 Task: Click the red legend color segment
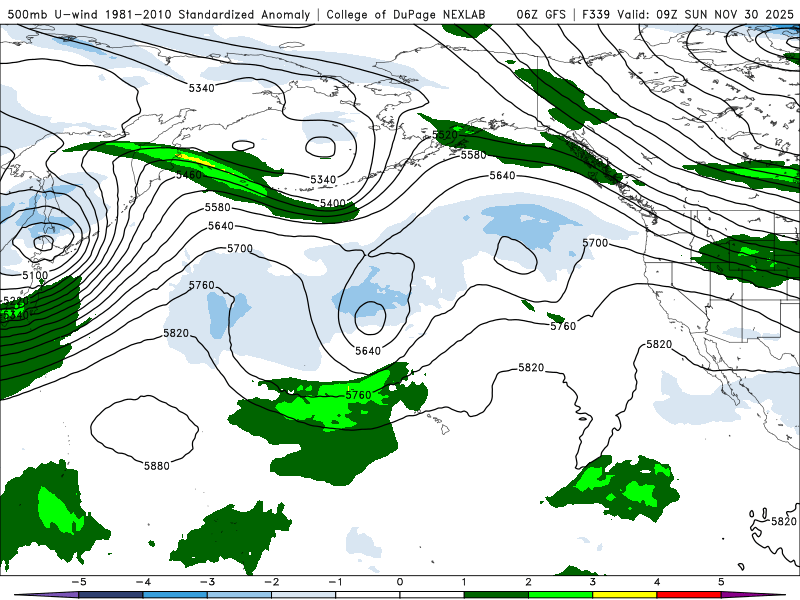(x=689, y=595)
